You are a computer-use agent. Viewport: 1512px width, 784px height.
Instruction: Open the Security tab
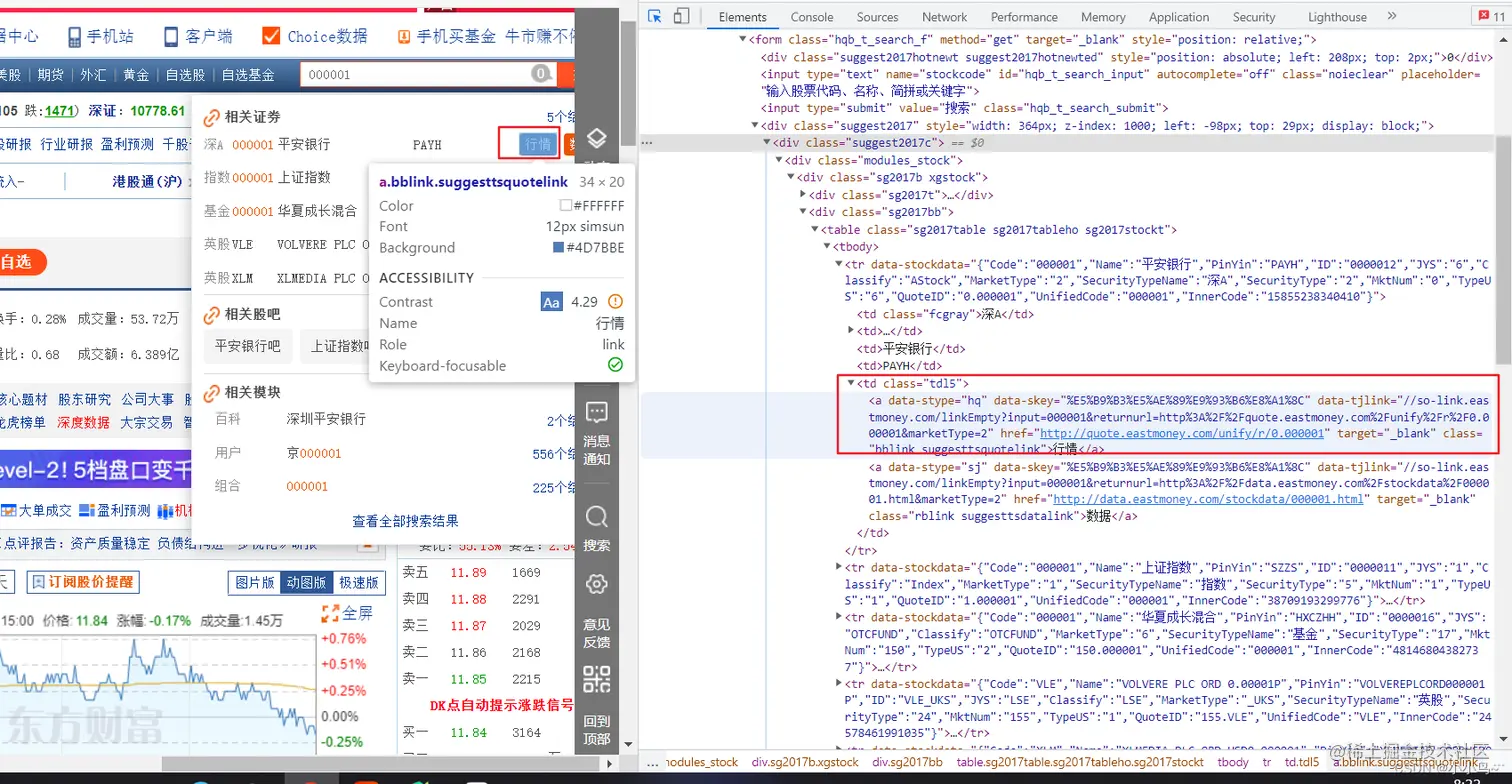coord(1254,17)
